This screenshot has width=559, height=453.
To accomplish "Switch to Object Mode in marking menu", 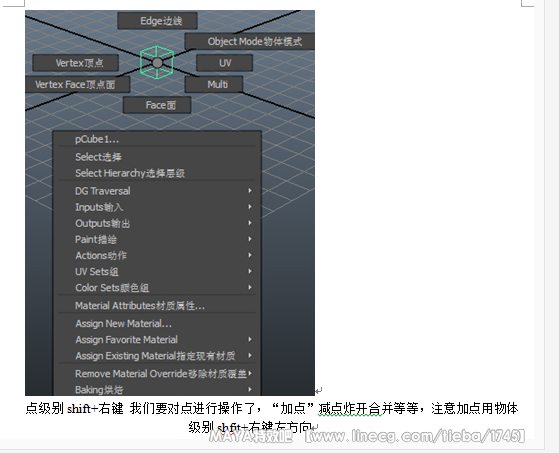I will coord(250,42).
